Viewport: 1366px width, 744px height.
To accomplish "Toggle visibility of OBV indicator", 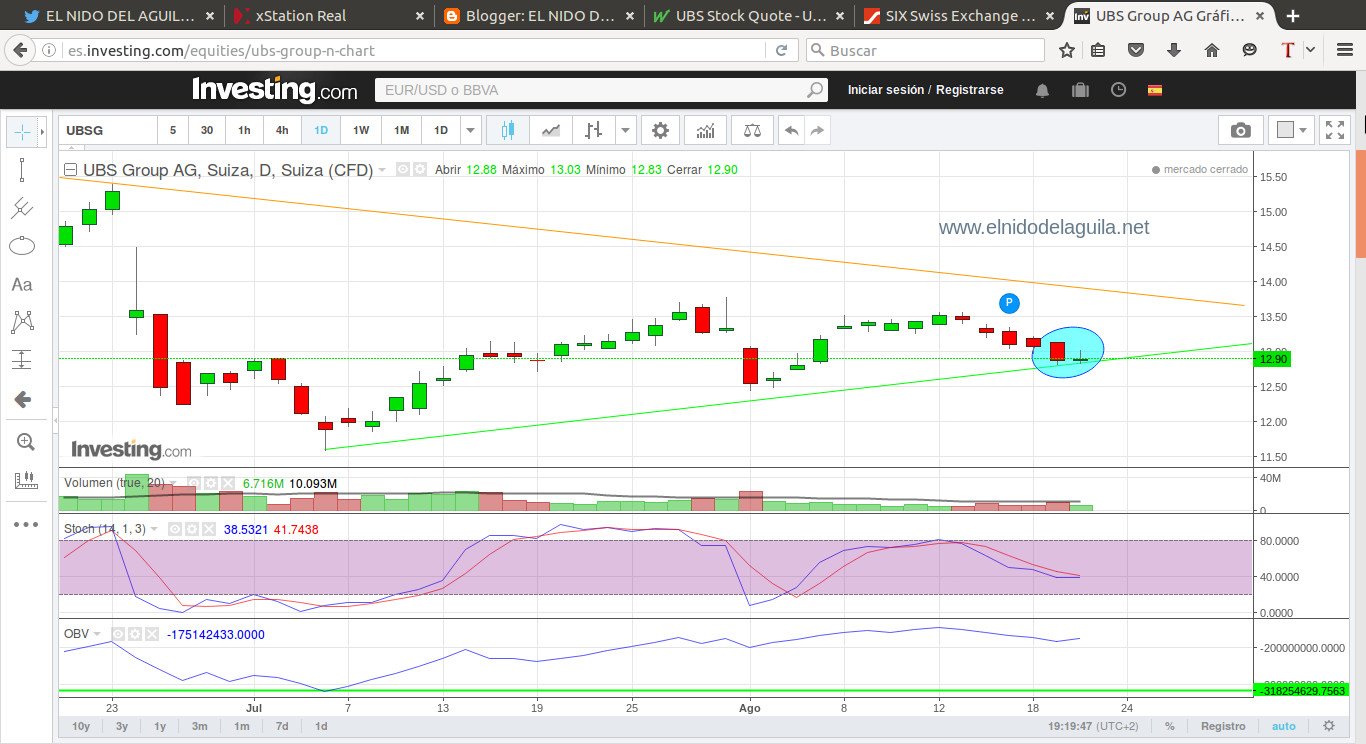I will (118, 634).
